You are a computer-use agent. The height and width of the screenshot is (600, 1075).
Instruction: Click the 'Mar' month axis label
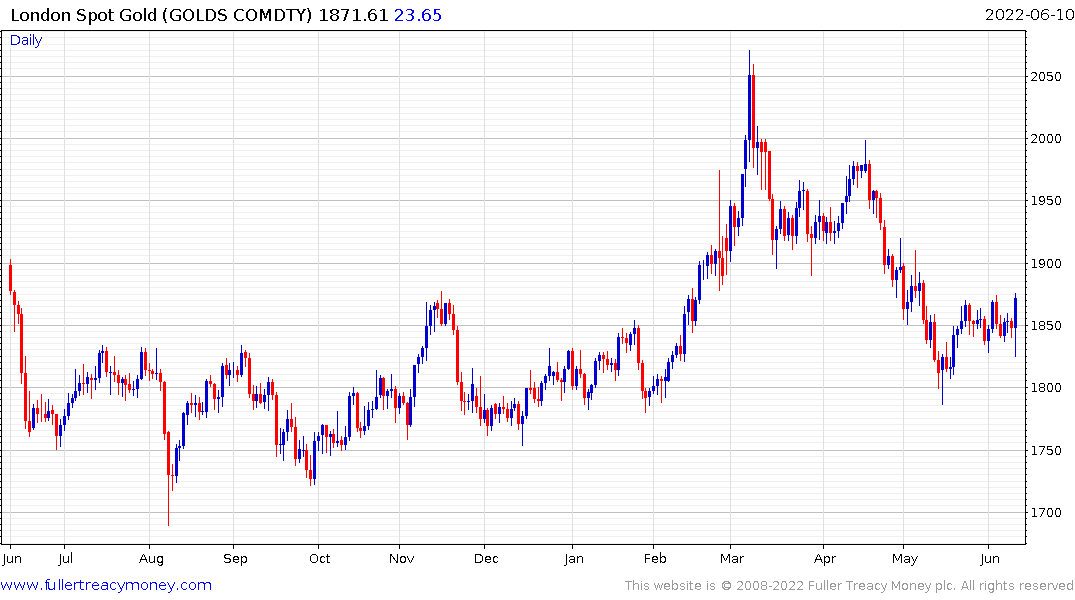(732, 559)
